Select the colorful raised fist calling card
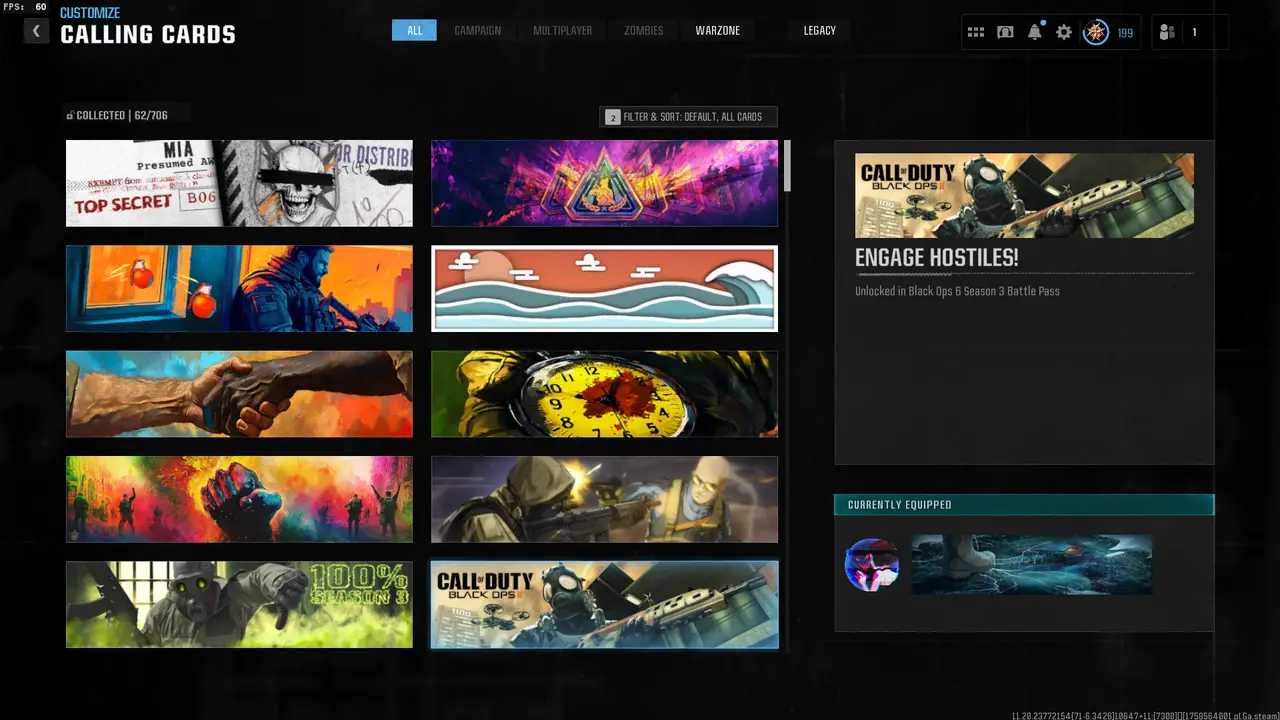 239,499
